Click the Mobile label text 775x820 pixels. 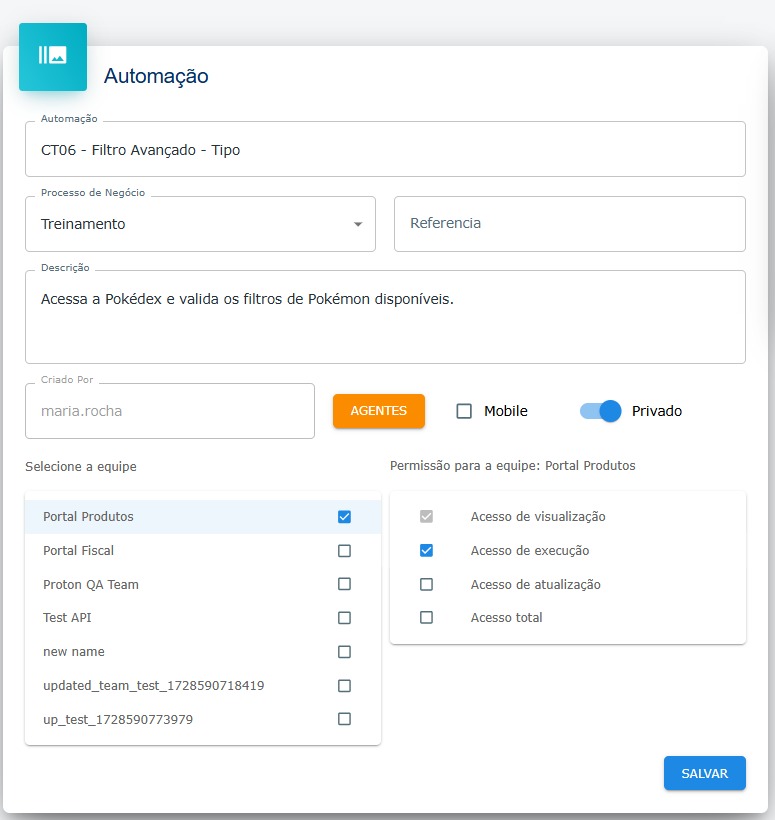[506, 411]
